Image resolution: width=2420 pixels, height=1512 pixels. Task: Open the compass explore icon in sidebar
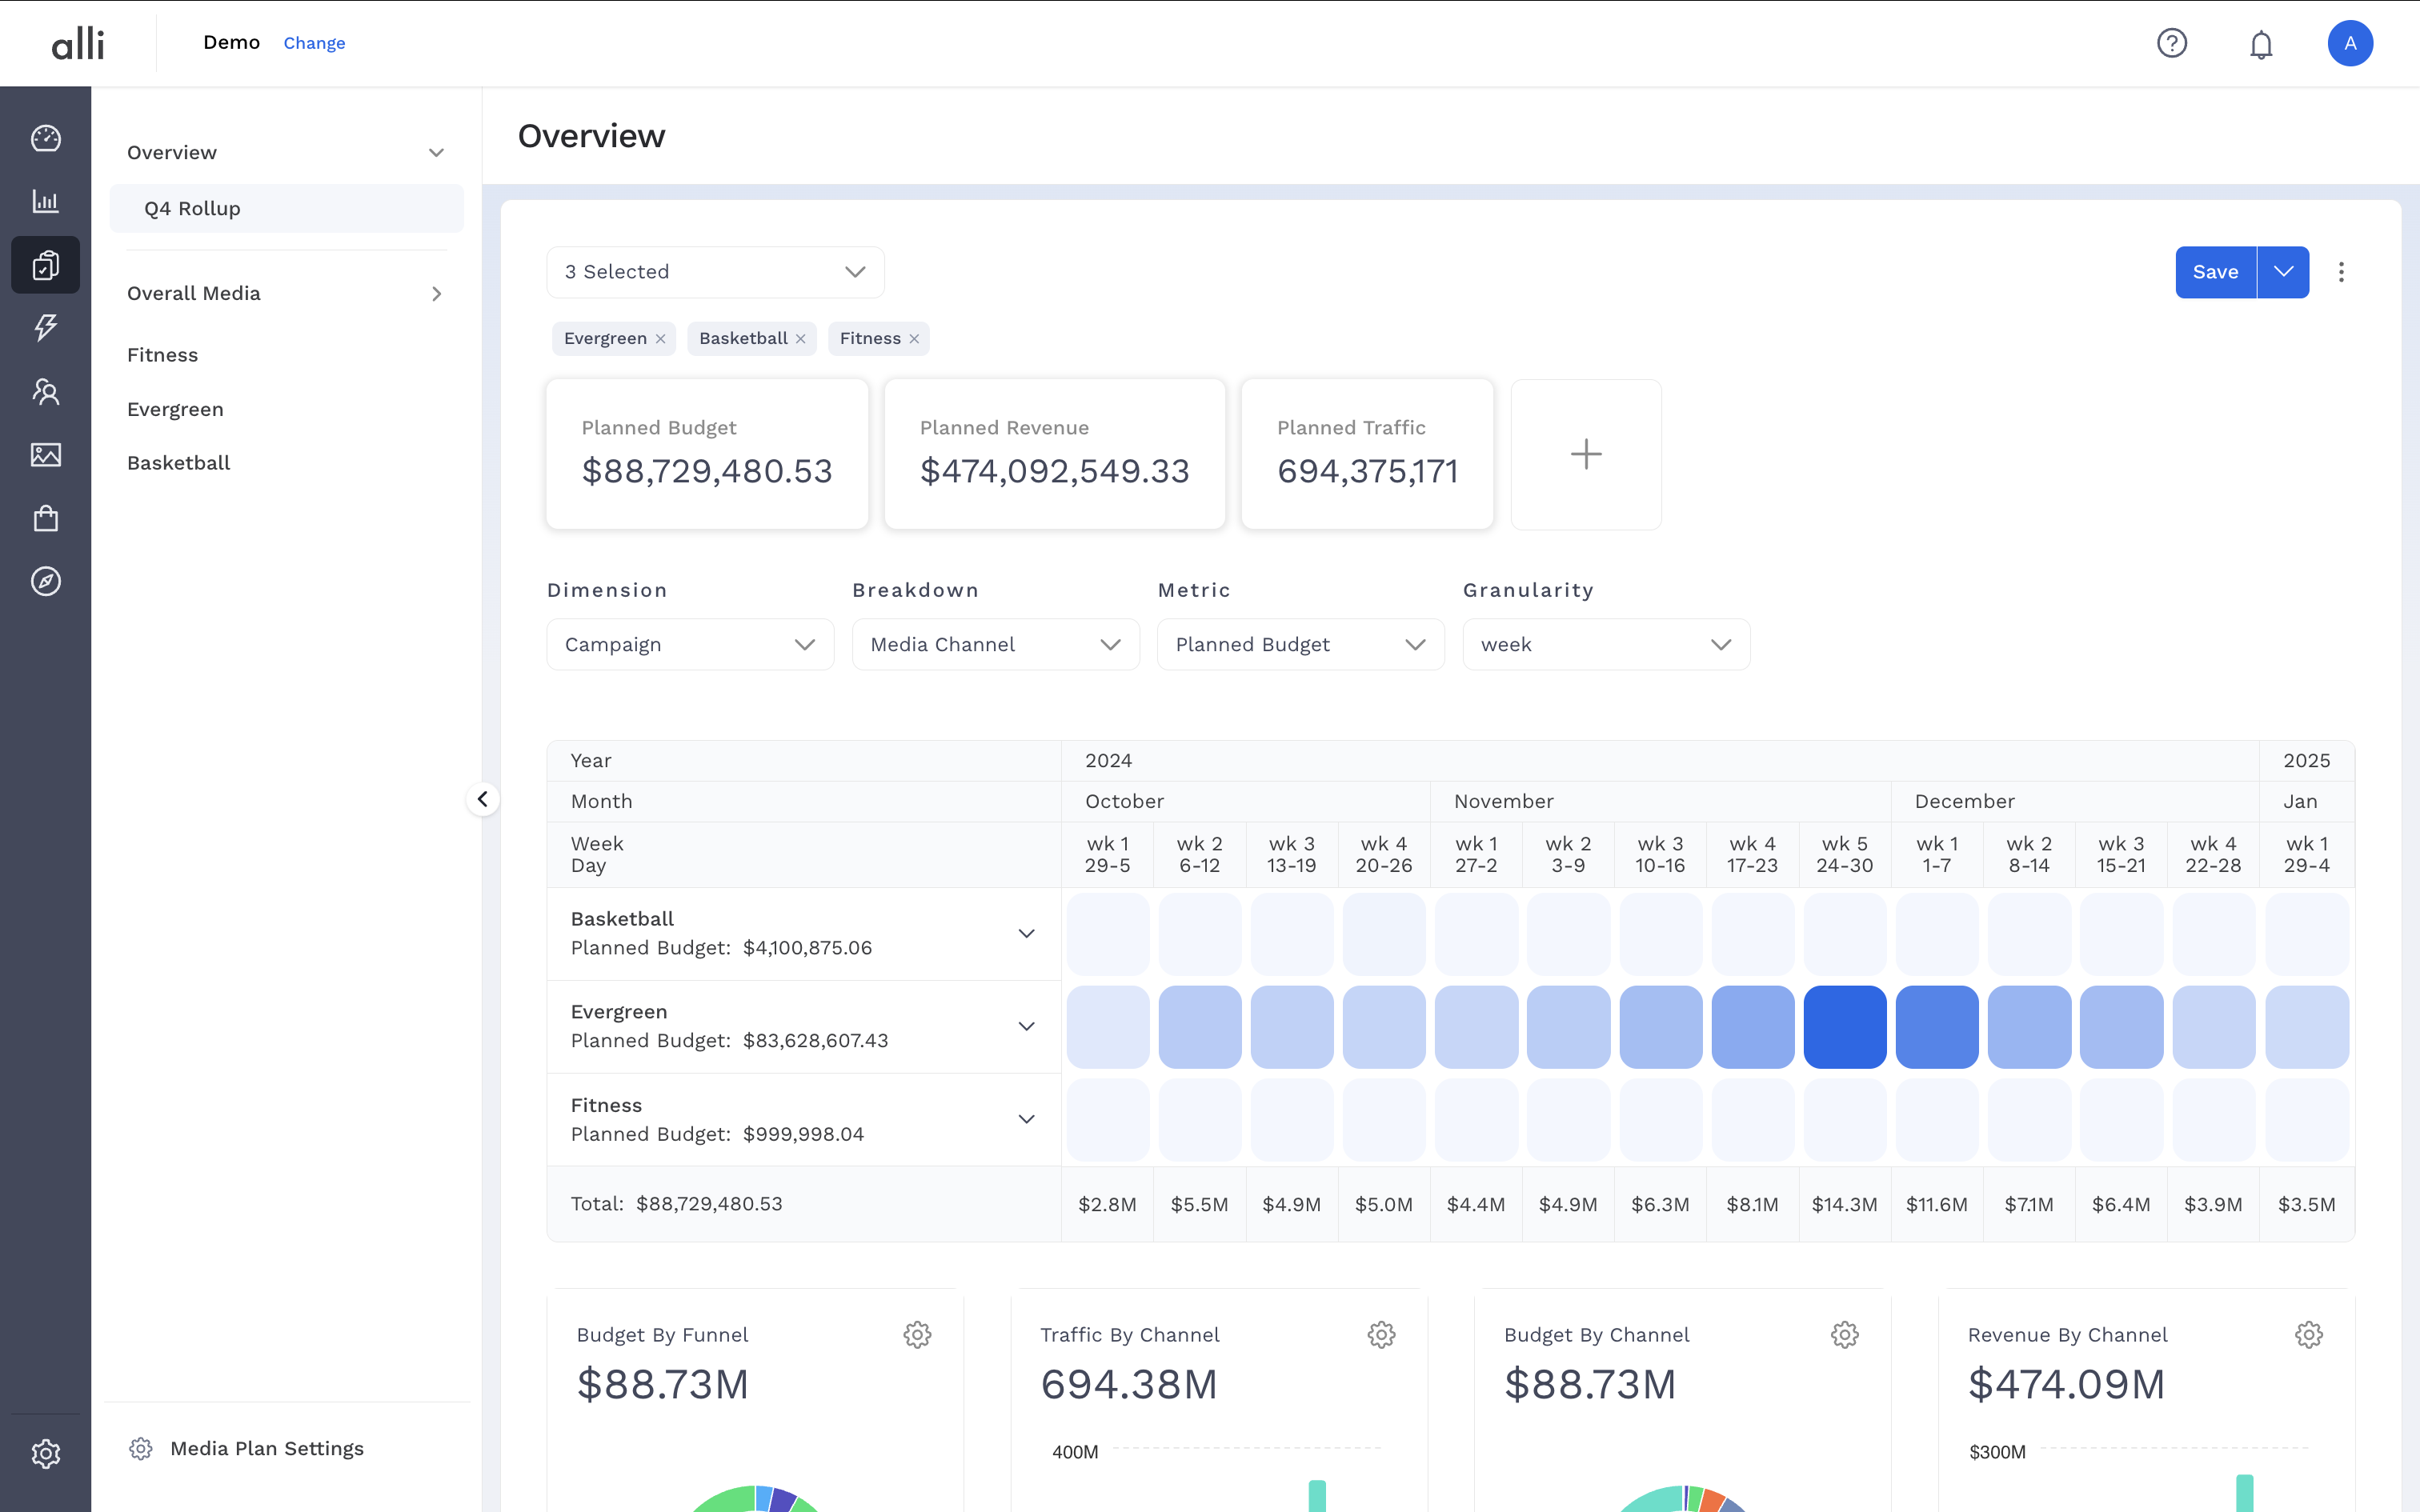[46, 581]
